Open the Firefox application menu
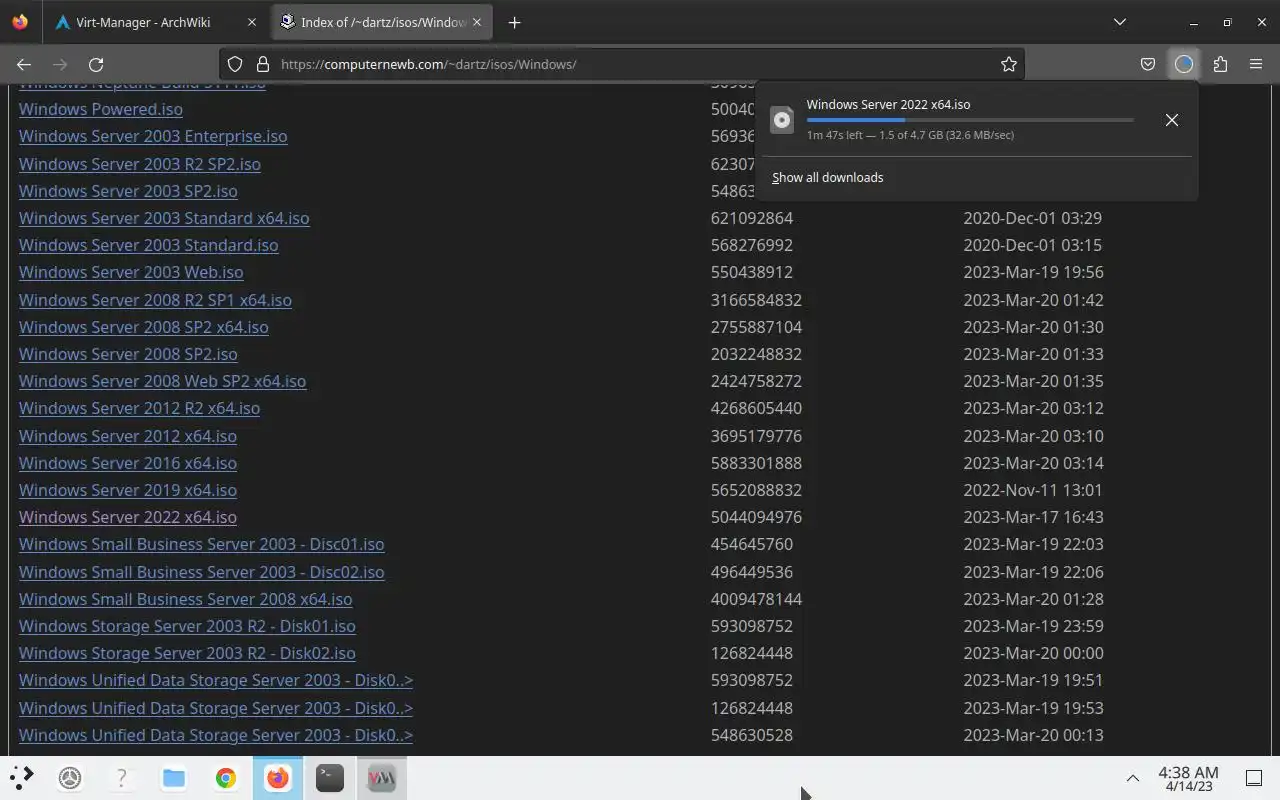1280x800 pixels. pyautogui.click(x=1256, y=64)
